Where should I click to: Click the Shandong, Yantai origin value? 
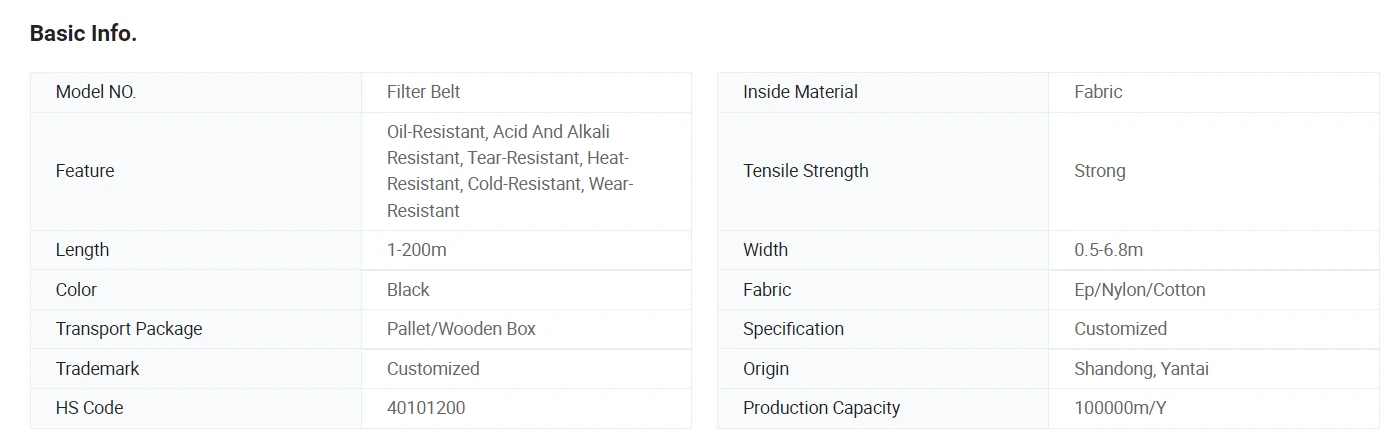[x=1141, y=369]
